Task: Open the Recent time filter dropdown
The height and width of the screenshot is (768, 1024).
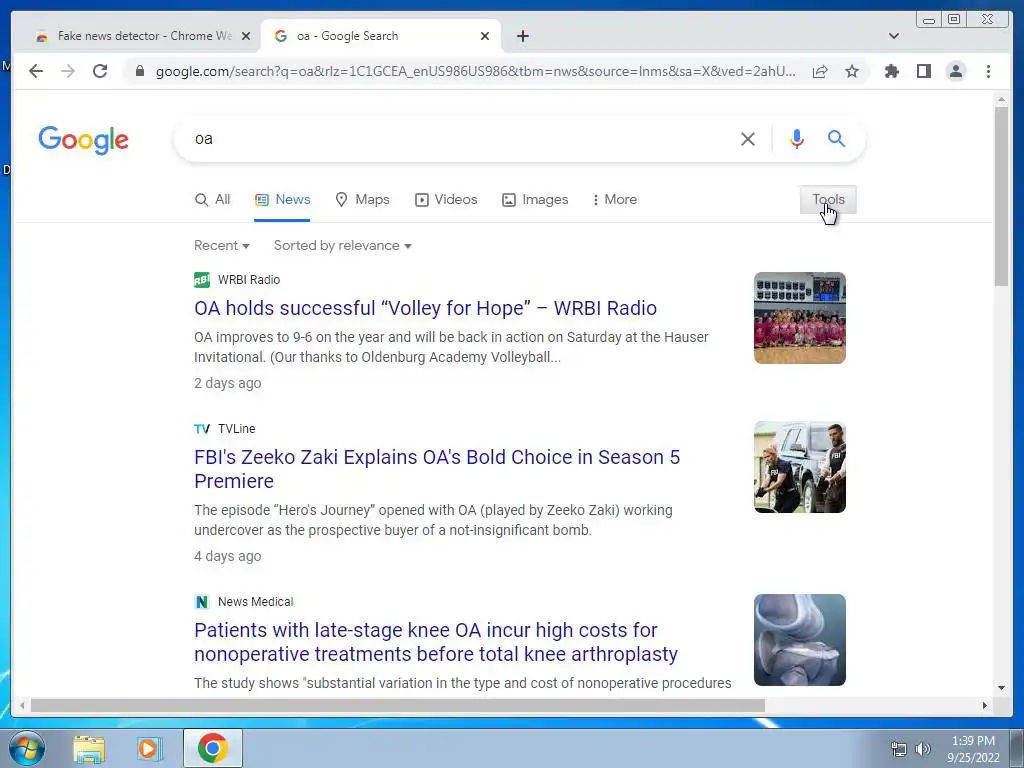Action: [x=221, y=246]
